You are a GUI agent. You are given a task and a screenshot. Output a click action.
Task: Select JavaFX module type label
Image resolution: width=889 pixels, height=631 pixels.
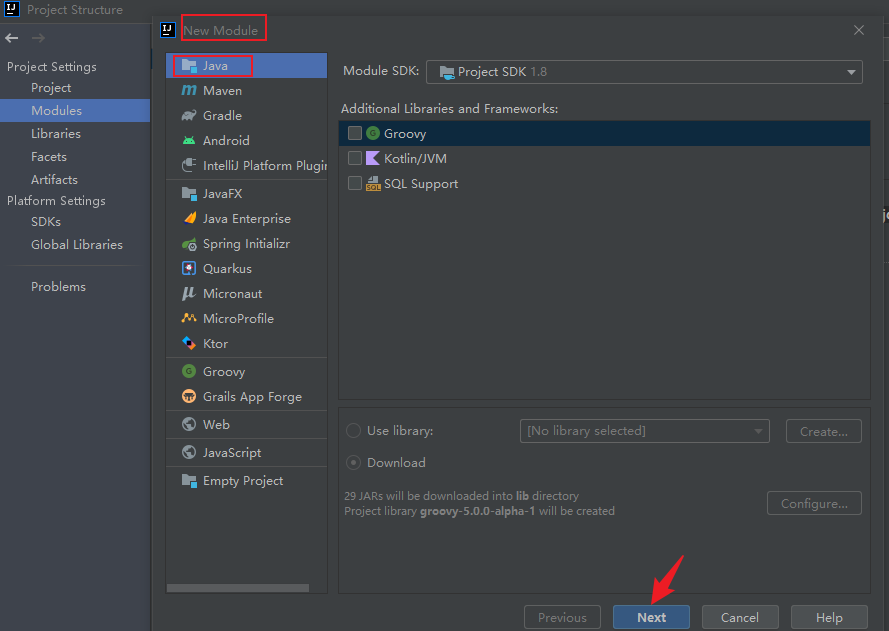[x=223, y=194]
